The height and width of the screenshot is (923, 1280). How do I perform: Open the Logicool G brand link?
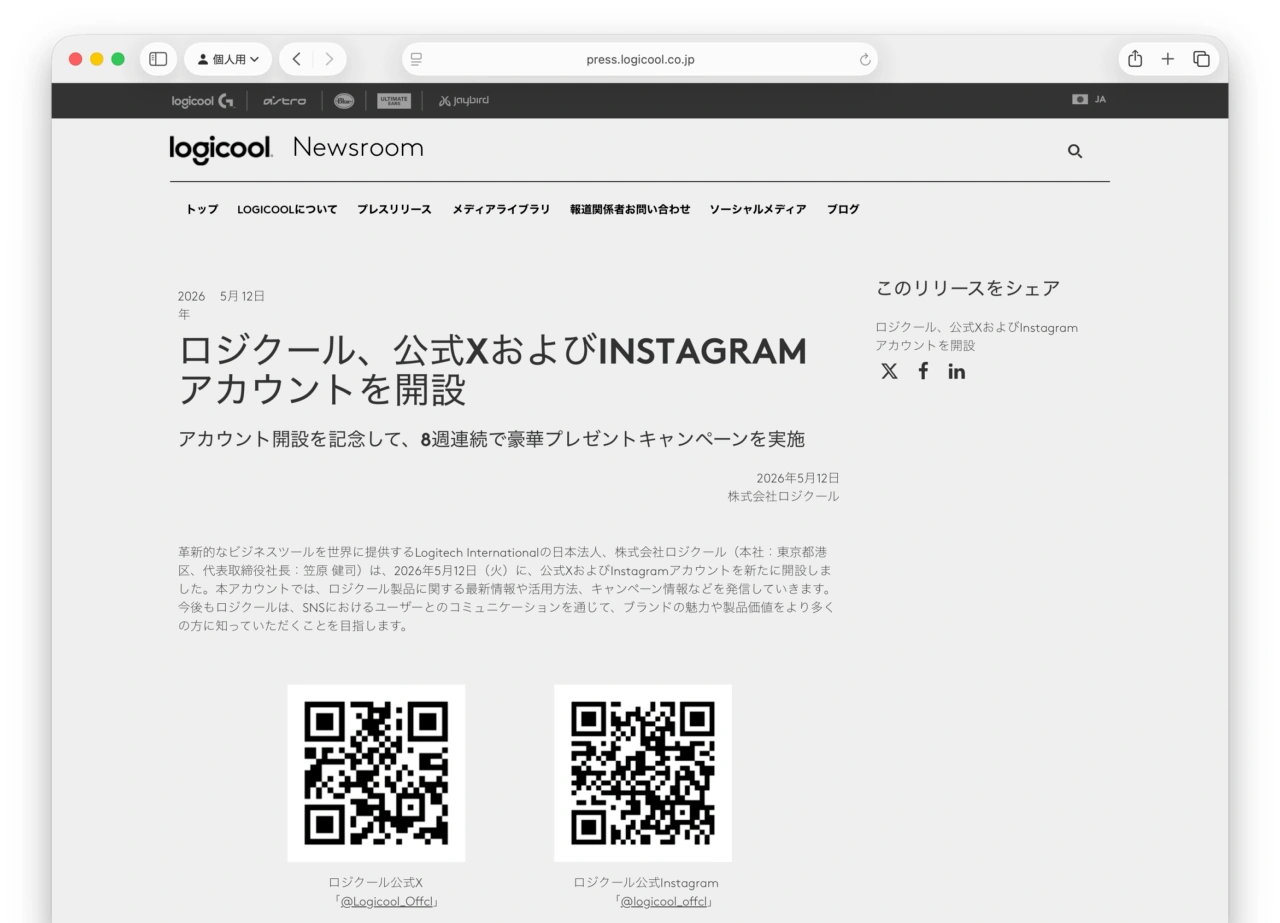201,100
